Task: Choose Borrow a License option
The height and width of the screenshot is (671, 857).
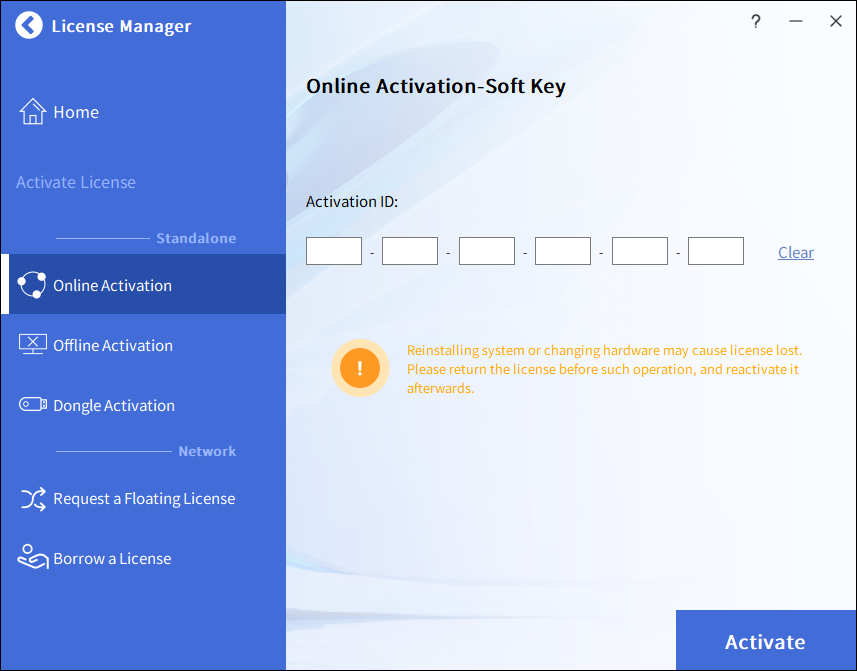Action: (x=112, y=558)
